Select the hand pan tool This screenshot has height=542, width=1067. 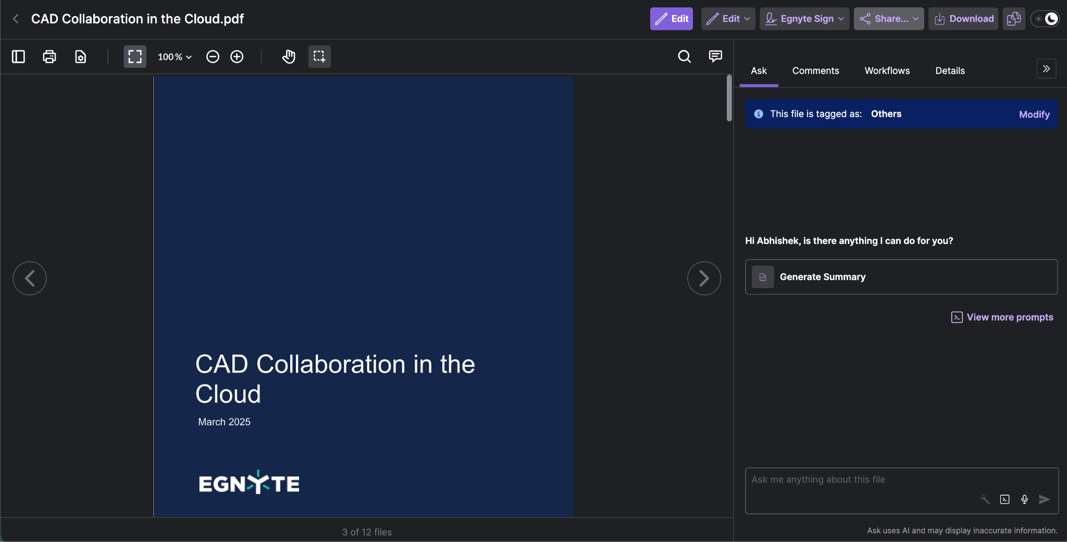pos(289,57)
